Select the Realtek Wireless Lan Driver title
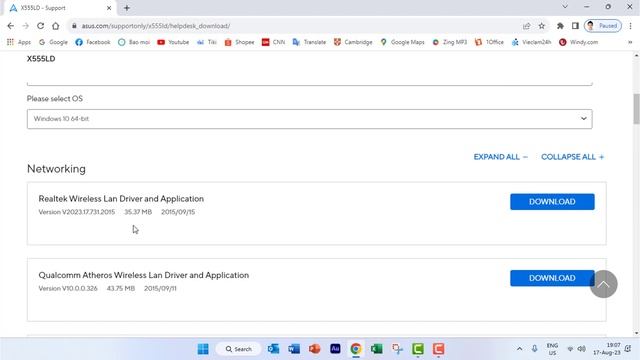Viewport: 640px width, 360px height. 121,199
